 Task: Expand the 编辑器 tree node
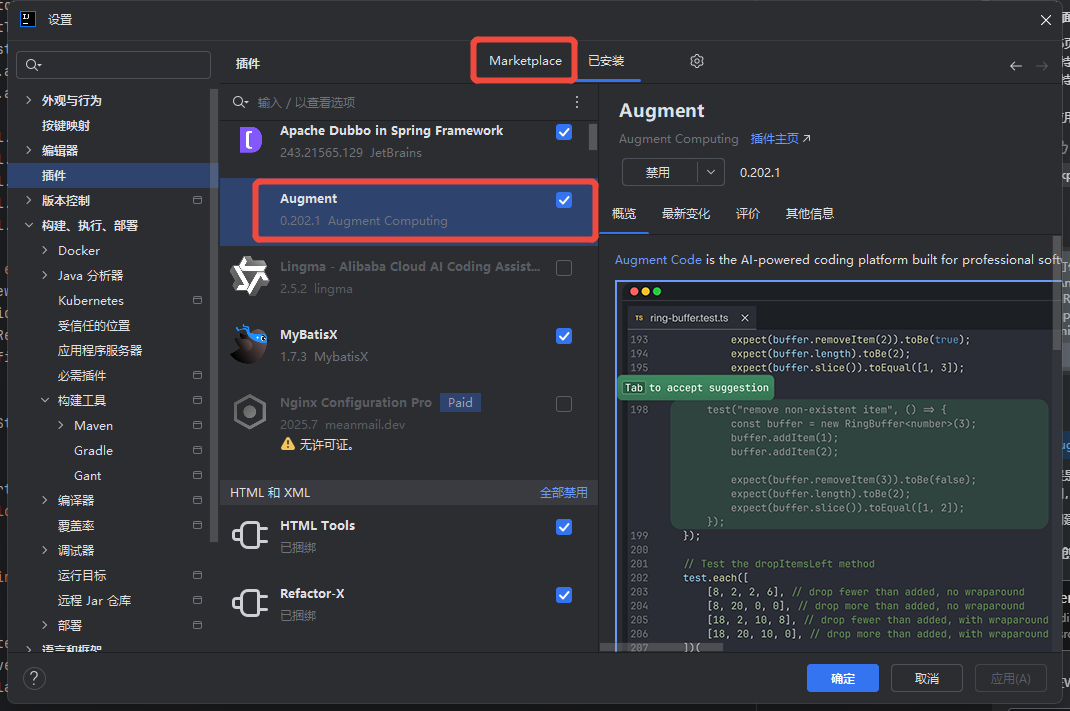pyautogui.click(x=29, y=150)
